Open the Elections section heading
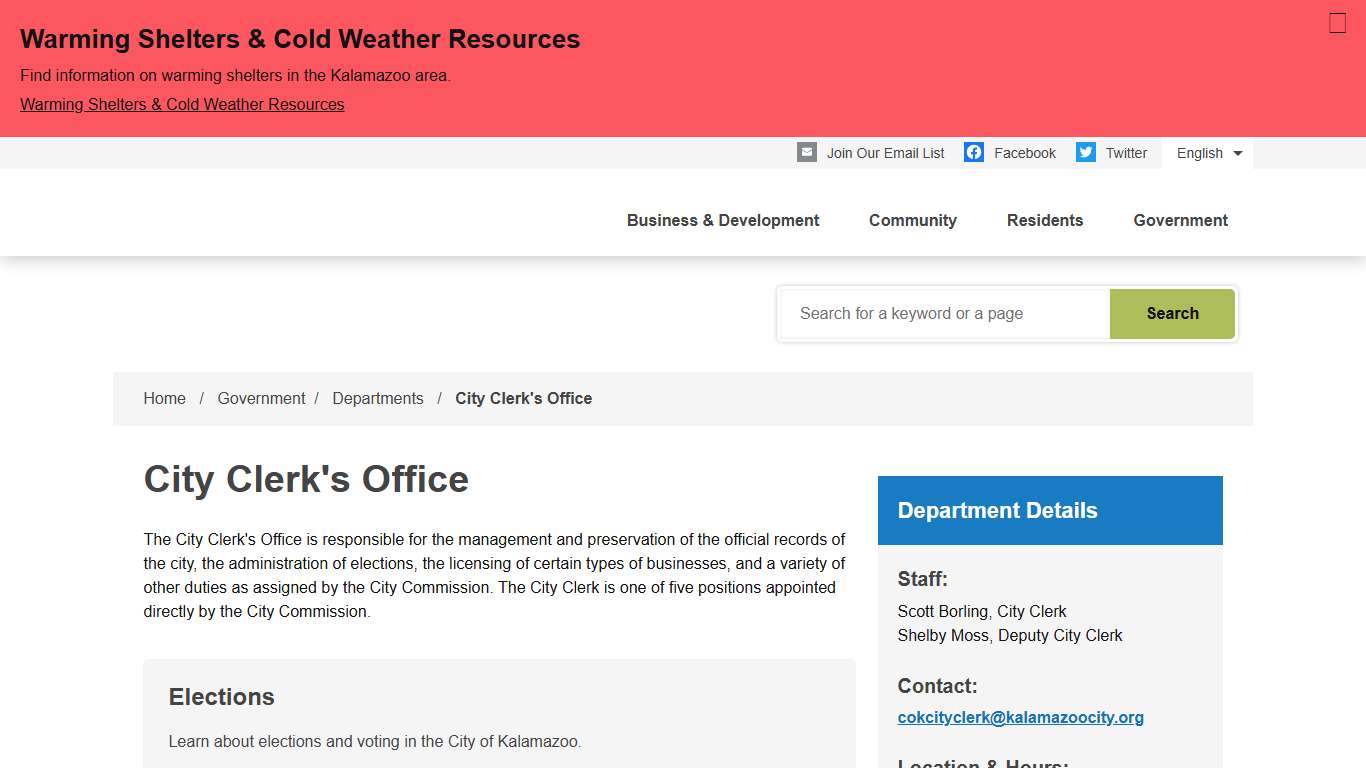Viewport: 1366px width, 768px height. coord(221,697)
